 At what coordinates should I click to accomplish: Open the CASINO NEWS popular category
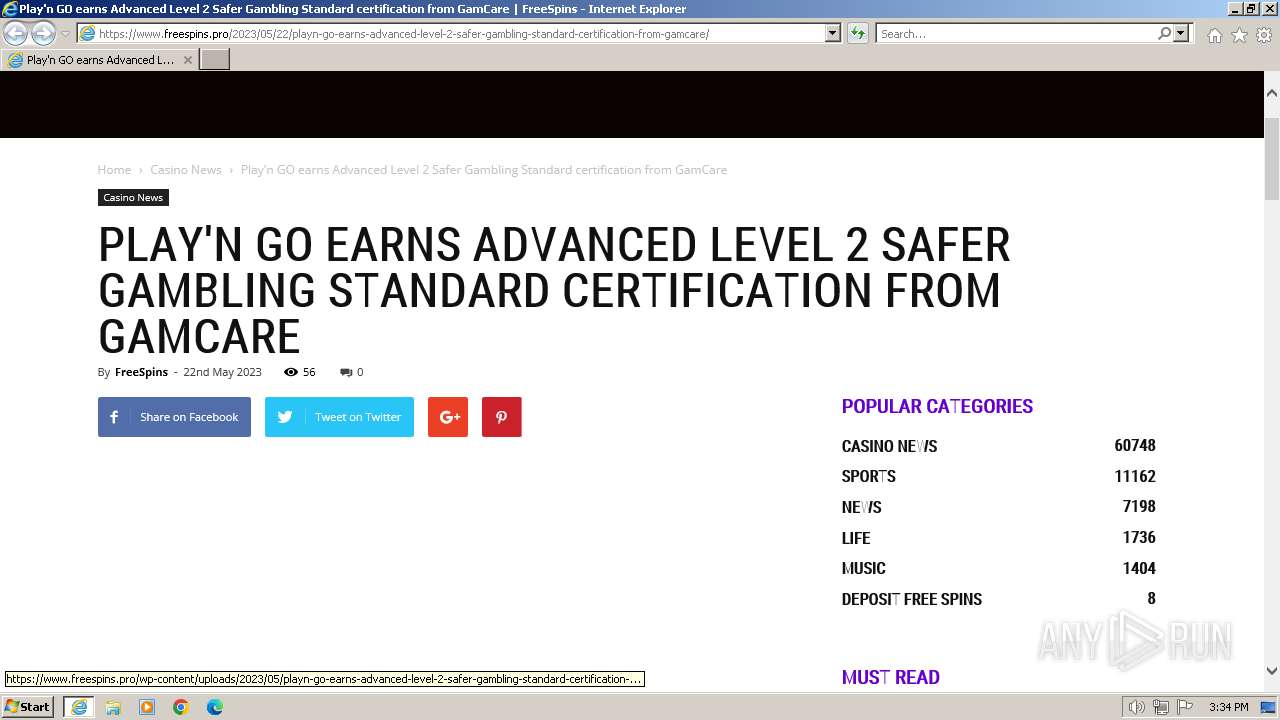click(889, 446)
